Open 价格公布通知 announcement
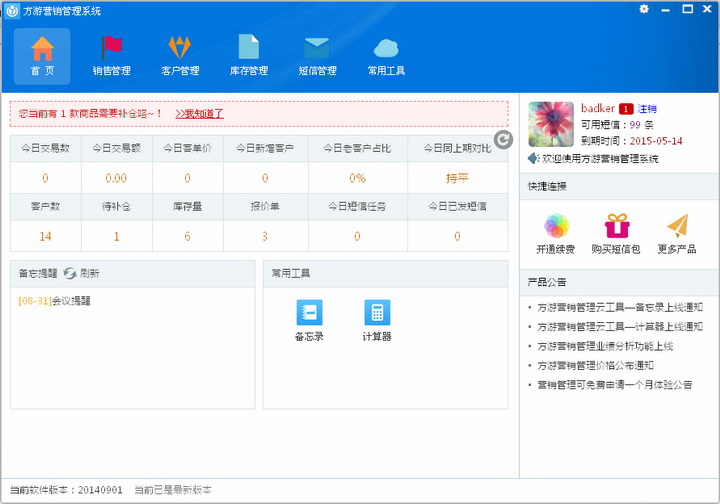Screen dimensions: 720x504 click(595, 365)
